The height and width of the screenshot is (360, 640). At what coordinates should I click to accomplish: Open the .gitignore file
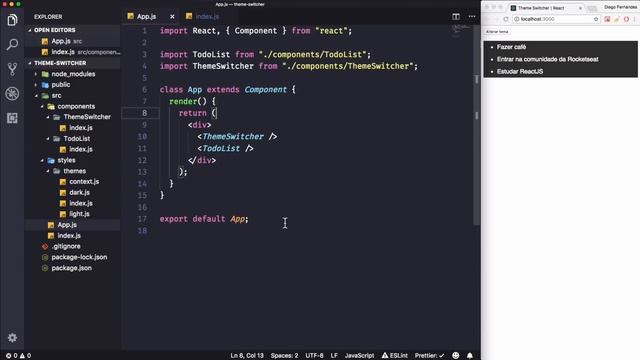[x=66, y=247]
